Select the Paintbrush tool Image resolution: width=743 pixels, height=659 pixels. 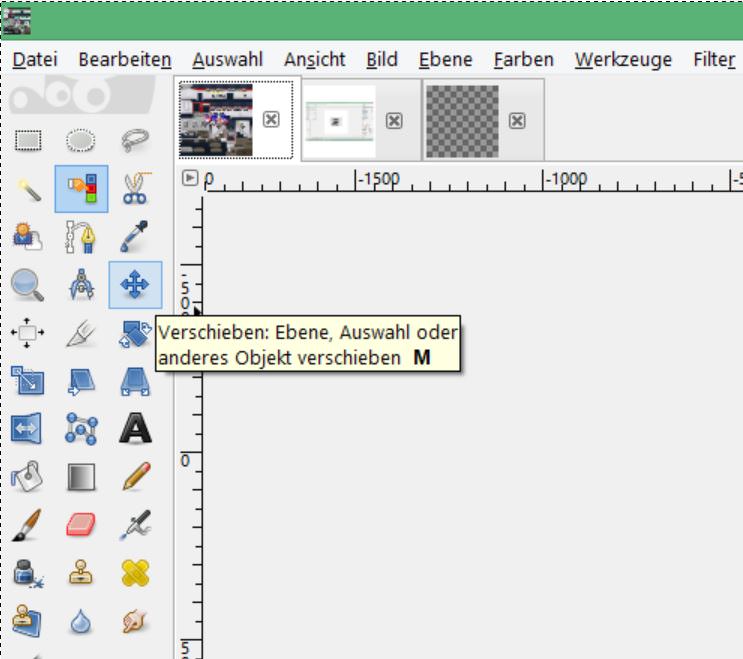[27, 525]
